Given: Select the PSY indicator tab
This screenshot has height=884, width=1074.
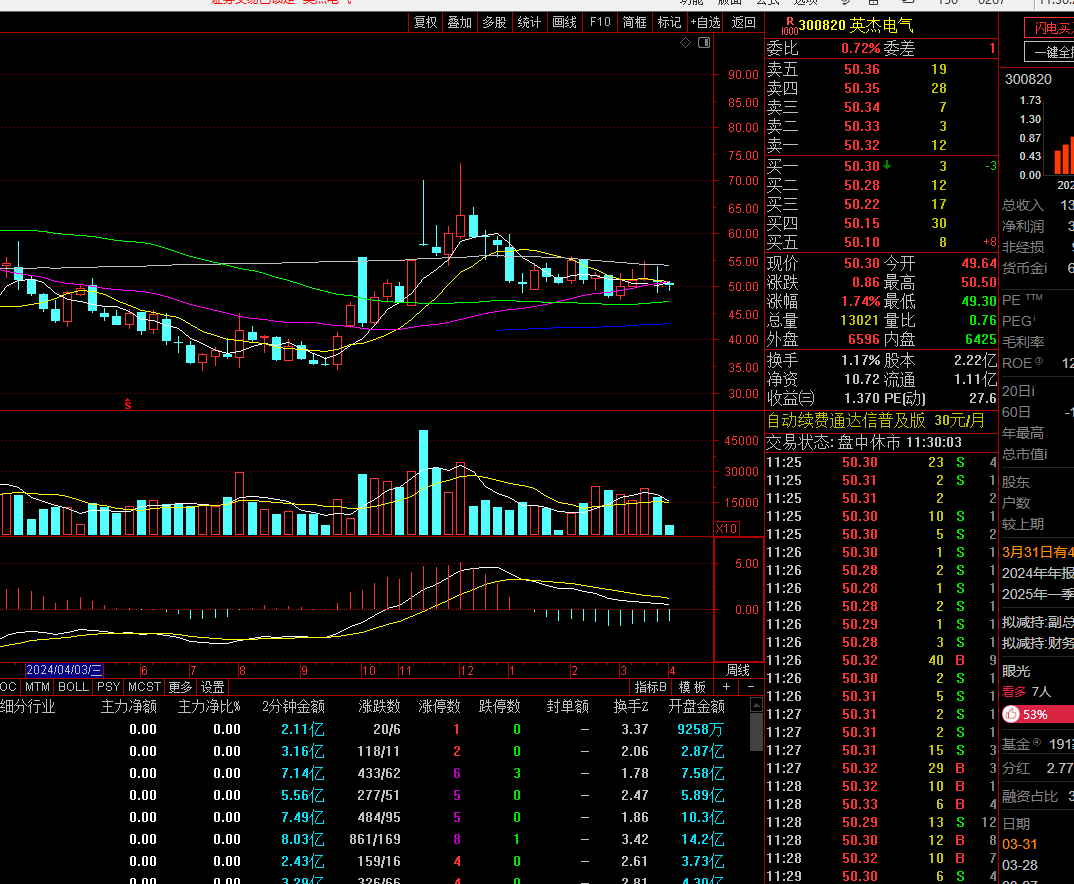Looking at the screenshot, I should (108, 687).
